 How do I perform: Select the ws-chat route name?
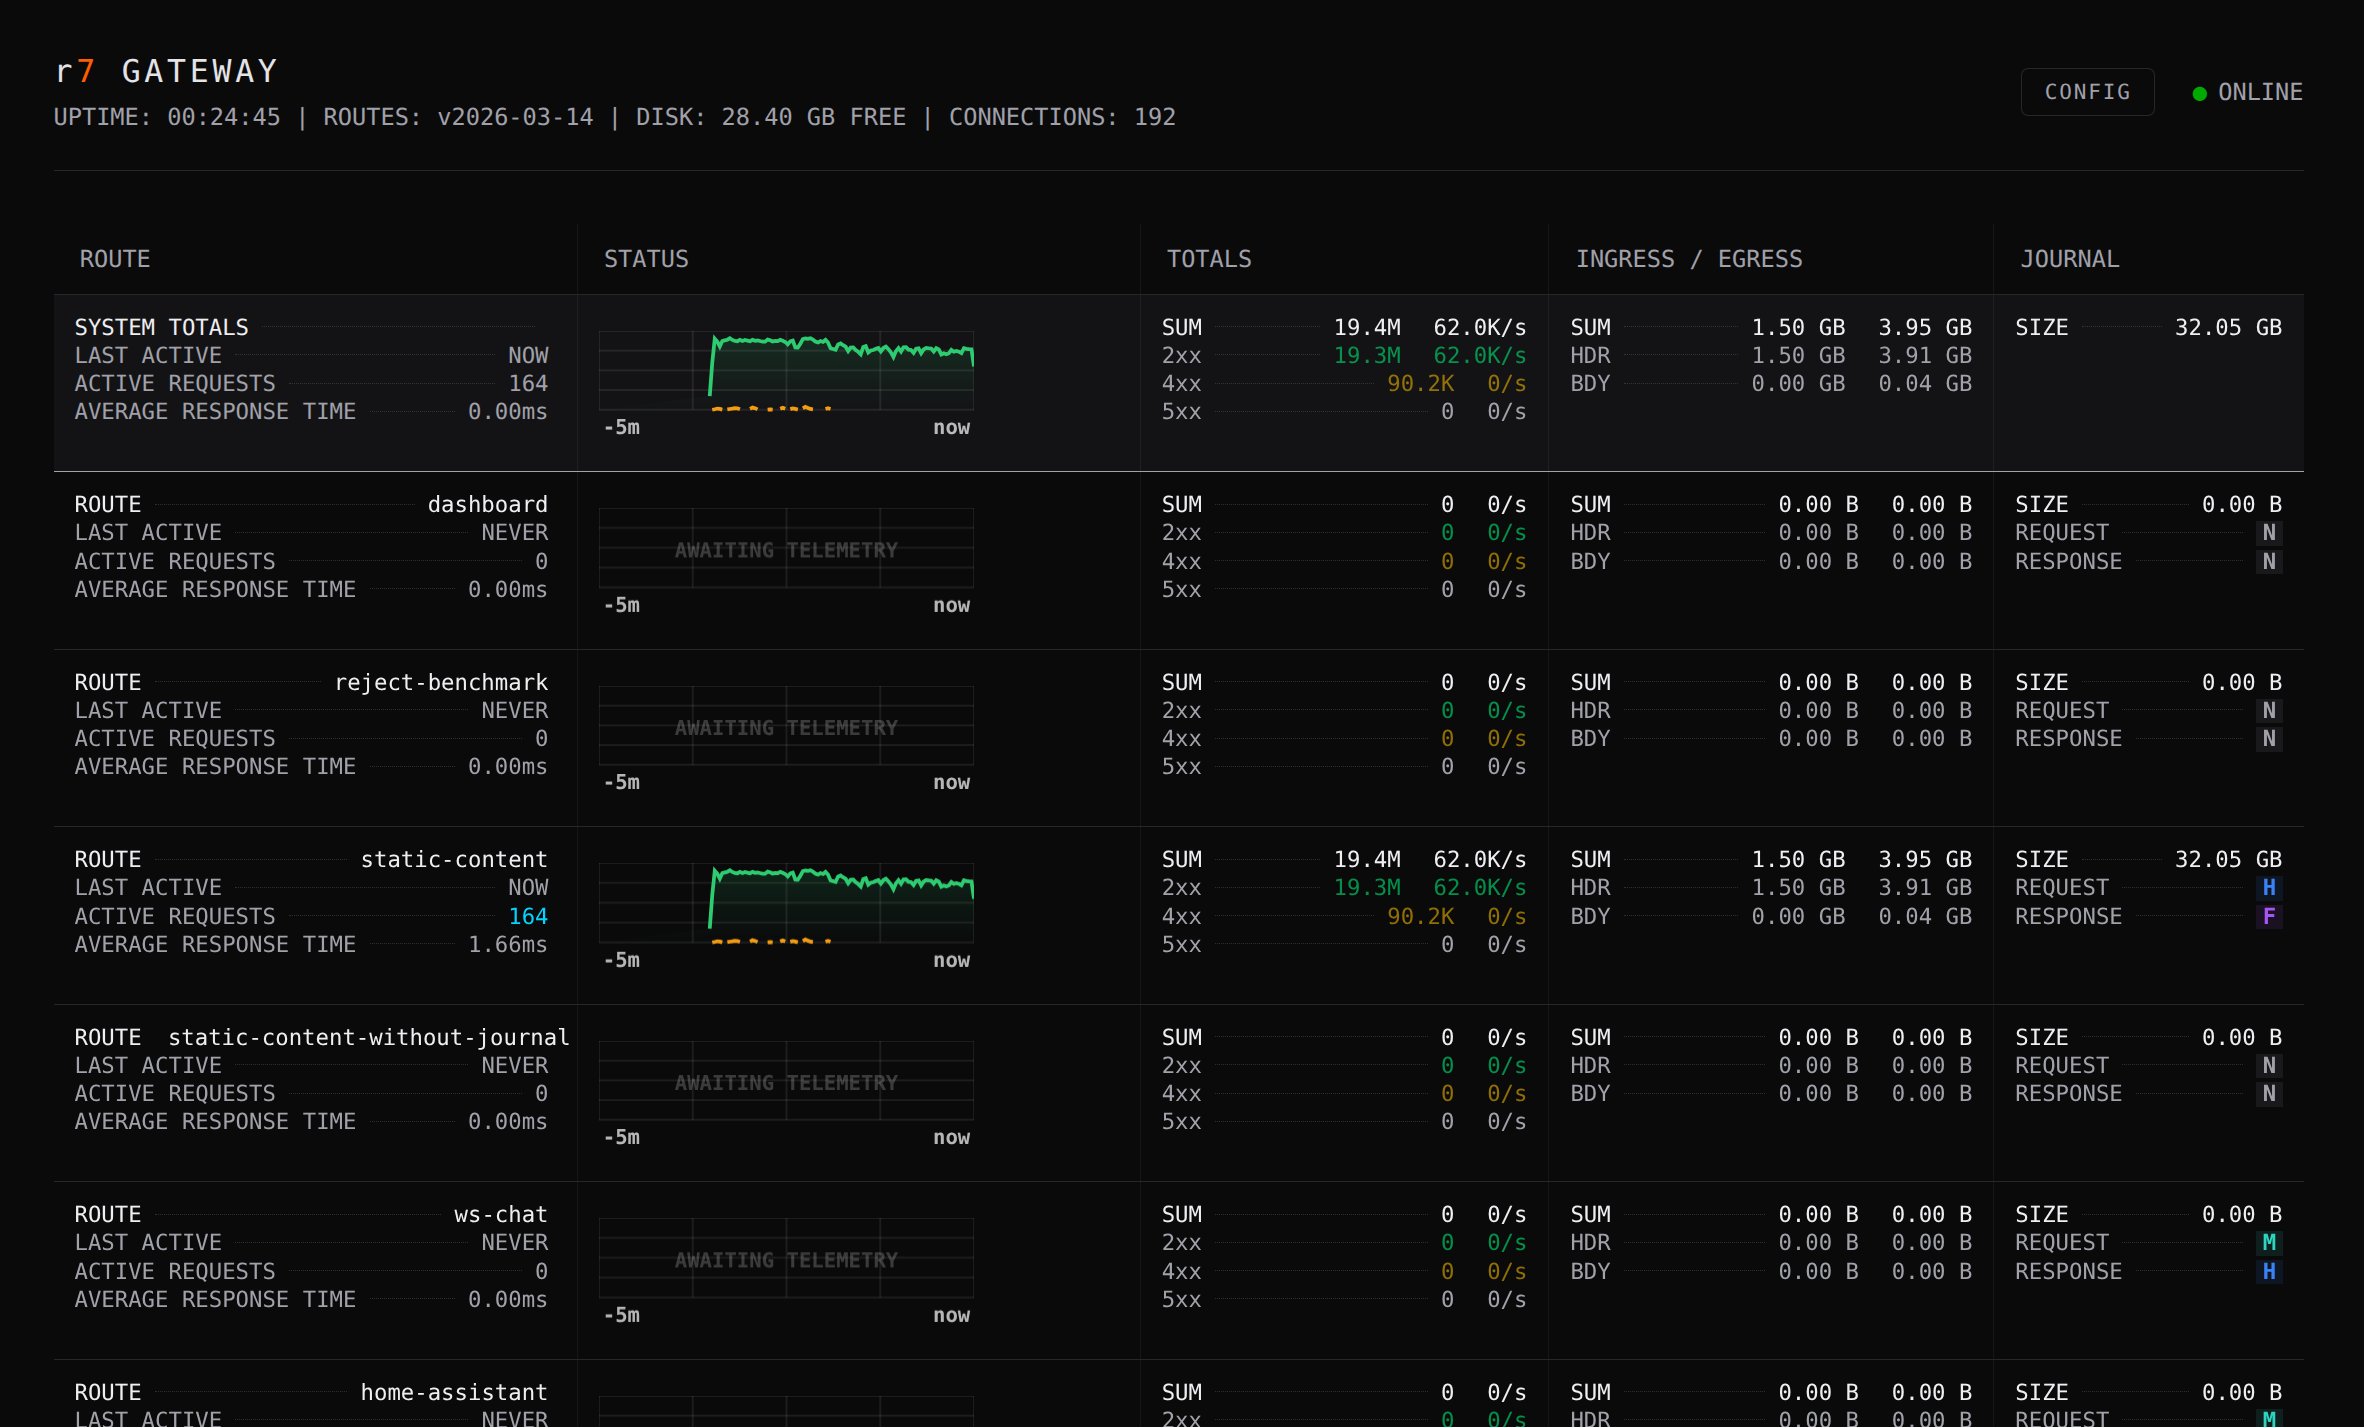coord(501,1215)
